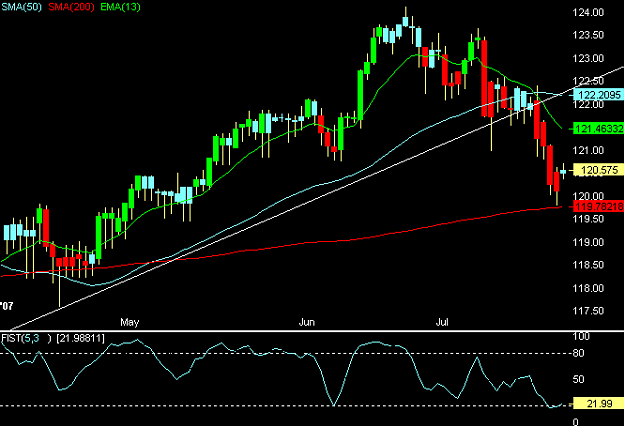Select the 122.2095 SMA(50) value tag
The height and width of the screenshot is (427, 625).
coord(599,95)
